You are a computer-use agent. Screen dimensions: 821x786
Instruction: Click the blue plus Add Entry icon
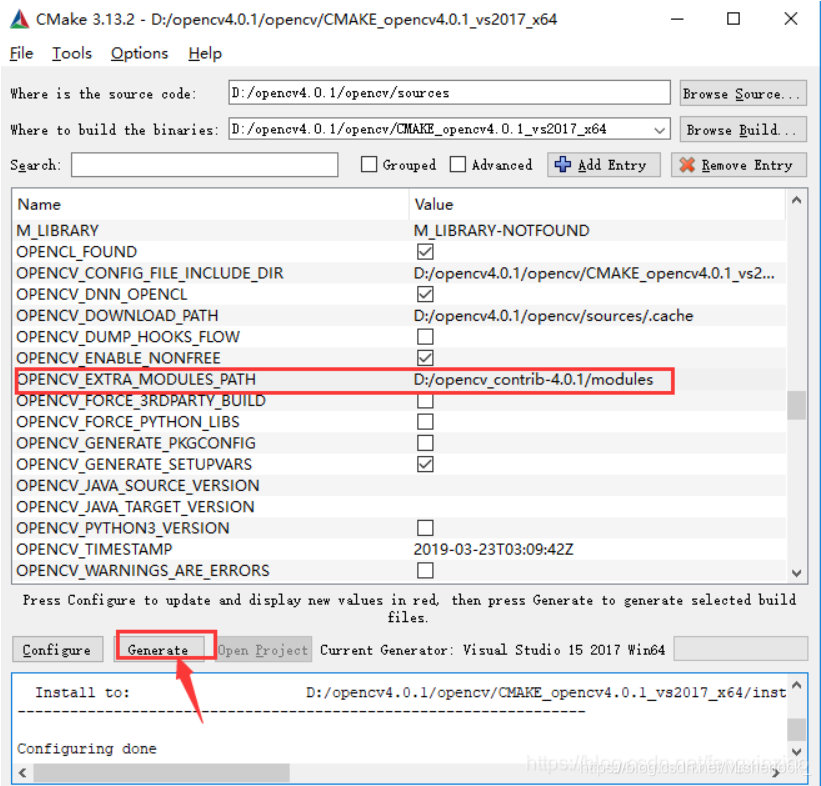[x=563, y=164]
